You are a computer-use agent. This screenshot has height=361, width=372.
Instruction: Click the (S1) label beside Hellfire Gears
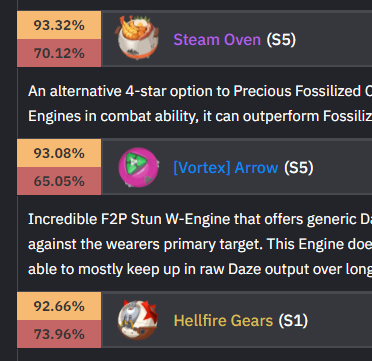[x=293, y=321]
